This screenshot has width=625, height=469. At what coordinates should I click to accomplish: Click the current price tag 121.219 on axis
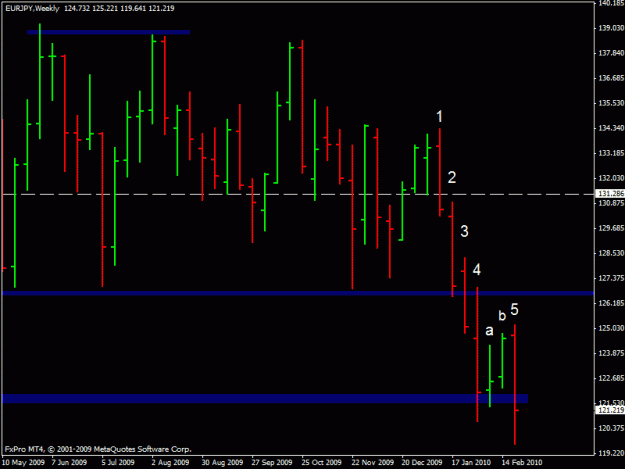[x=610, y=410]
